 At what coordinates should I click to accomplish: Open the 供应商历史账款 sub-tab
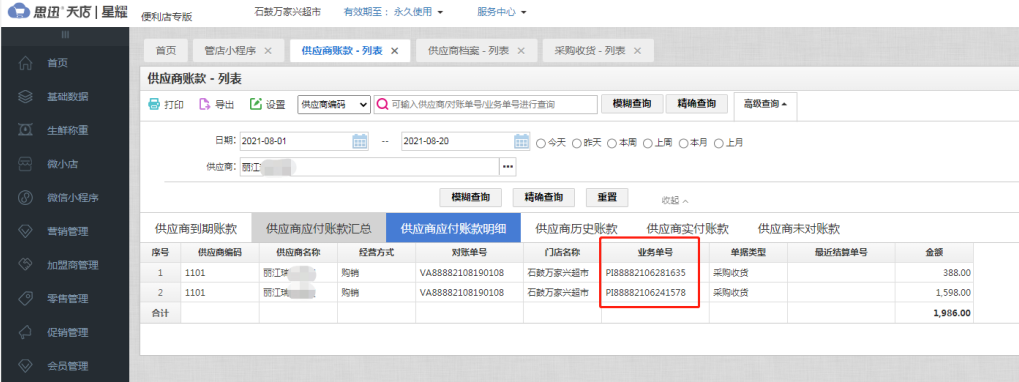tap(576, 228)
